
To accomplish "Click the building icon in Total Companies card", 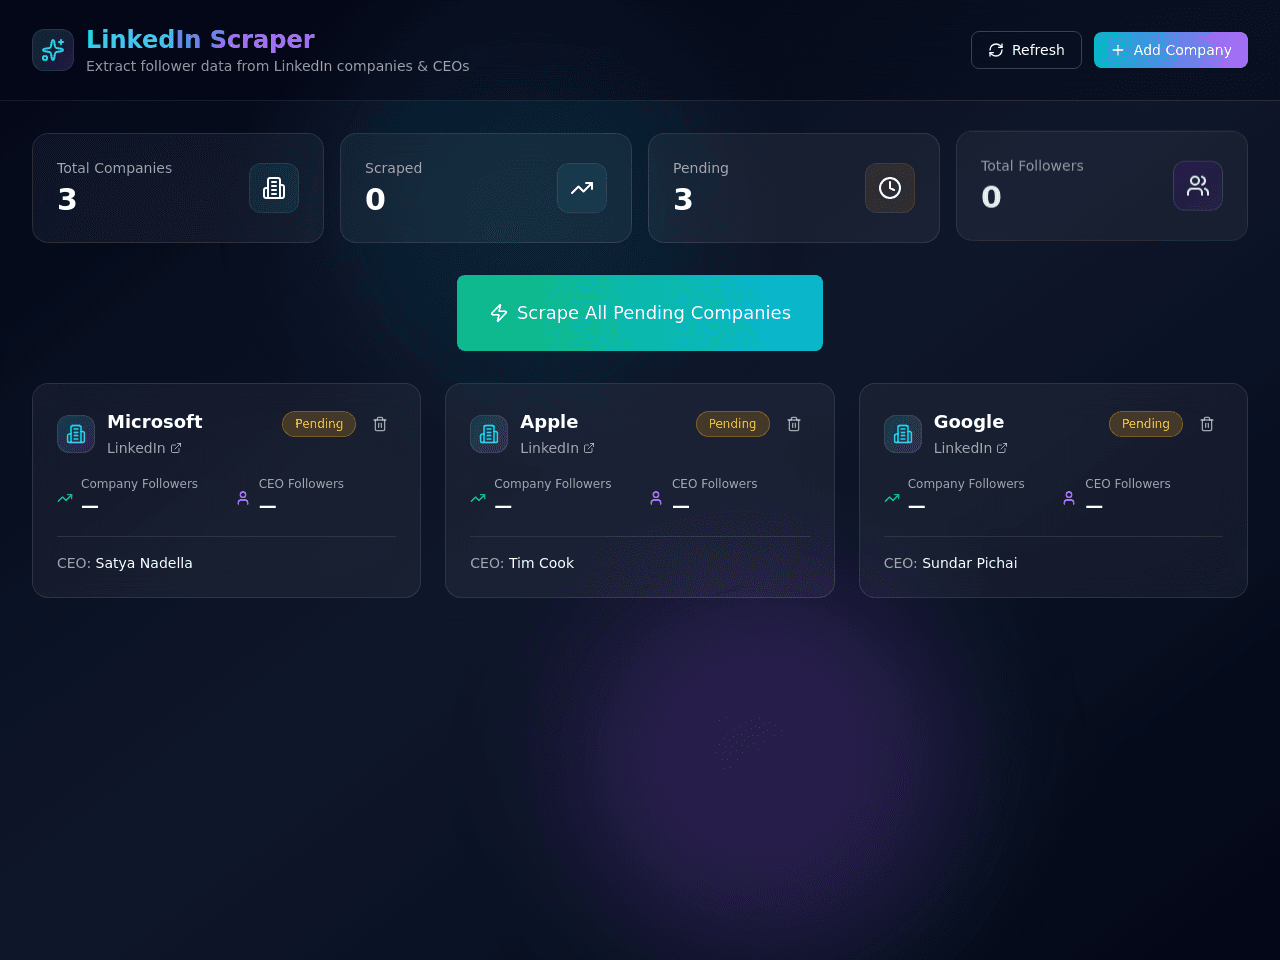I will [274, 188].
